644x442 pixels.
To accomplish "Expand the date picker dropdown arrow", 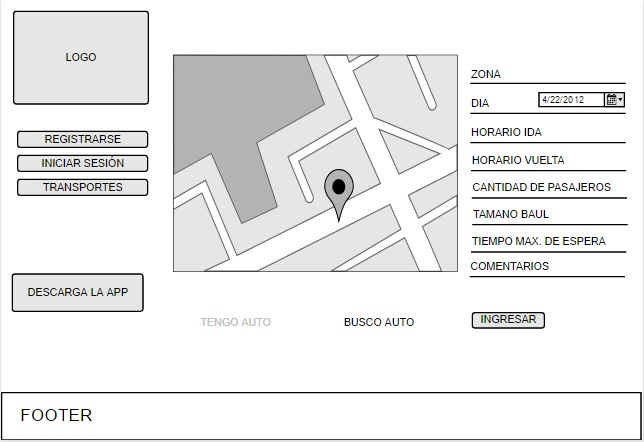I will pyautogui.click(x=621, y=100).
